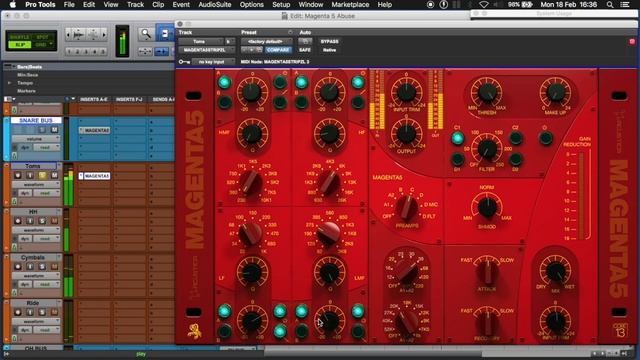Mute the Toms track
The height and width of the screenshot is (360, 640).
click(54, 176)
